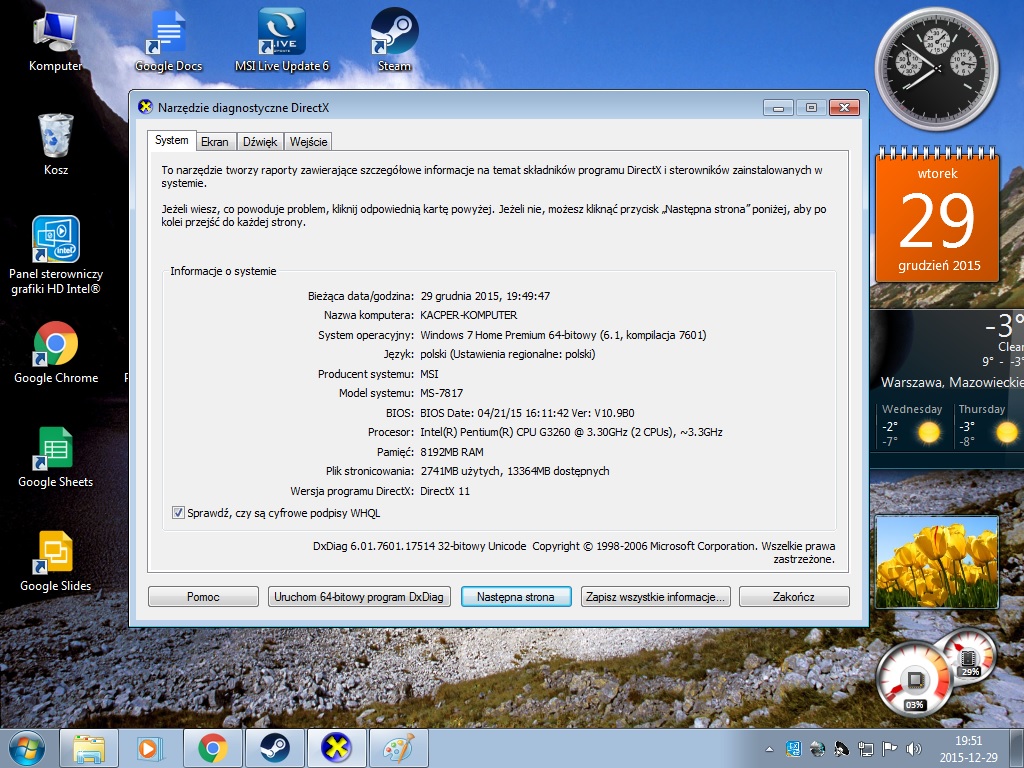The height and width of the screenshot is (768, 1024).
Task: Click the system model MS-7817
Action: pos(441,393)
